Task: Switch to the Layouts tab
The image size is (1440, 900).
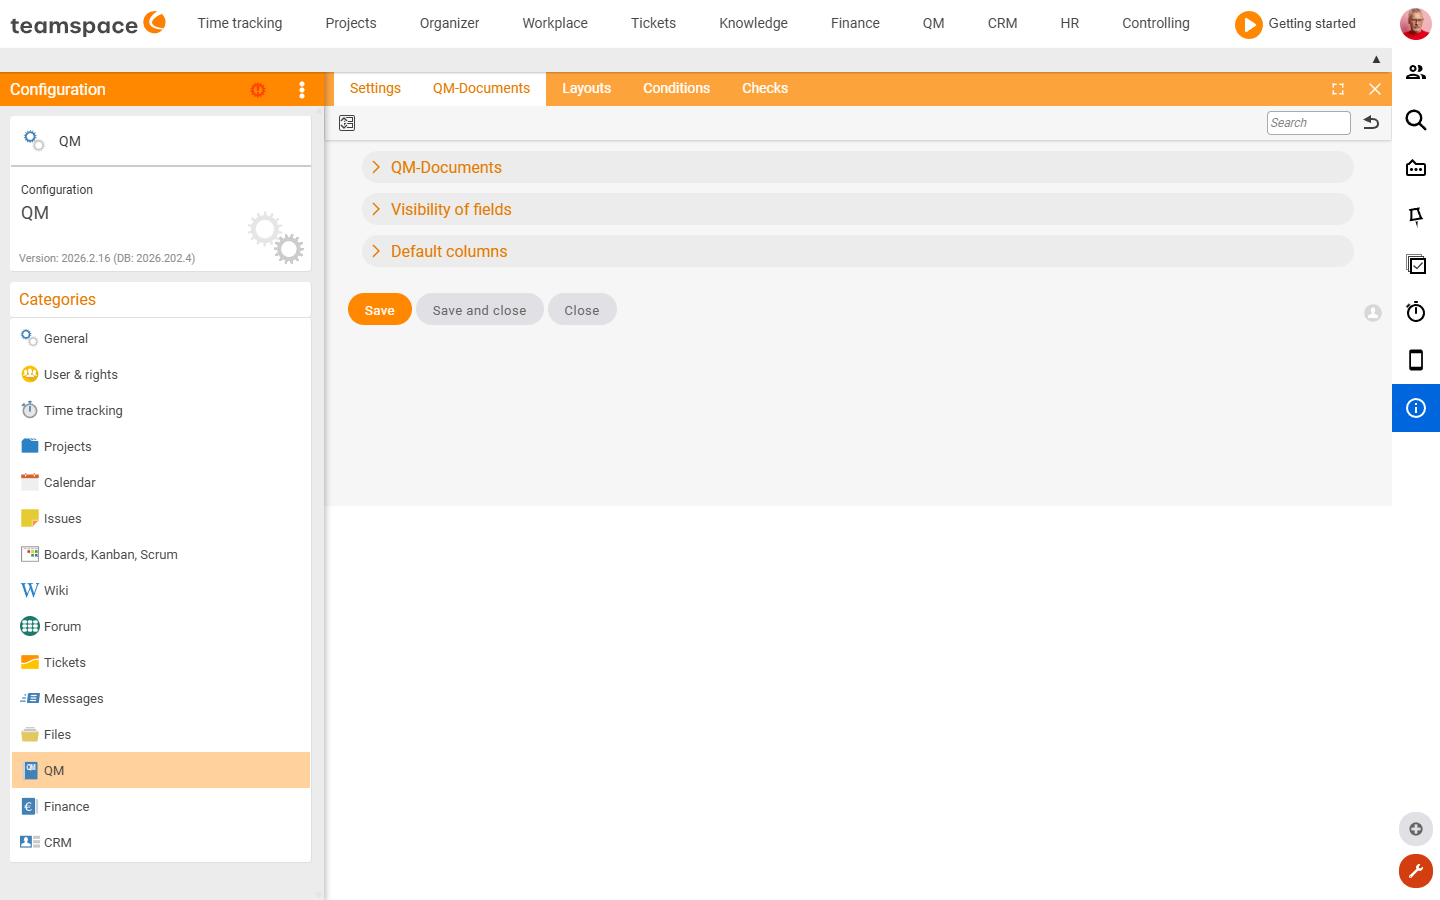Action: (x=586, y=89)
